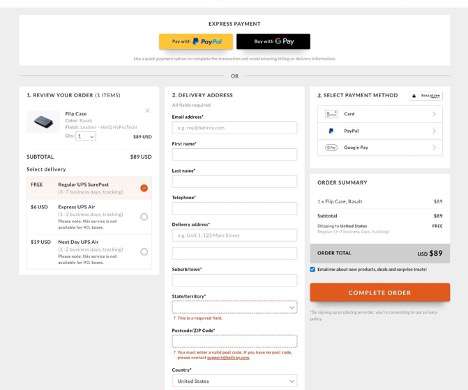Click the Google Pay icon in payment methods
This screenshot has width=468, height=390.
point(331,147)
